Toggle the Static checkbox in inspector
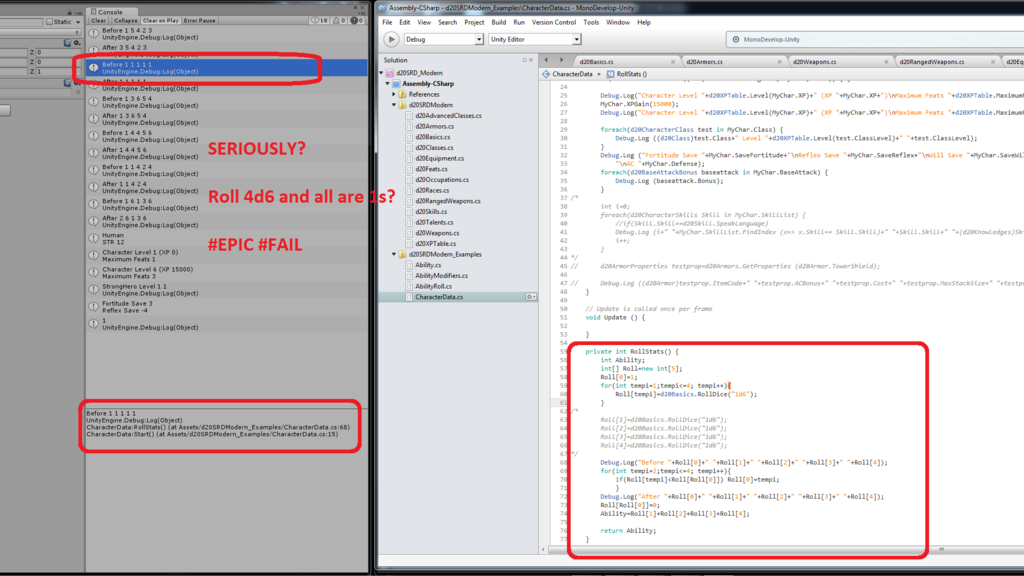The image size is (1024, 576). tap(49, 22)
